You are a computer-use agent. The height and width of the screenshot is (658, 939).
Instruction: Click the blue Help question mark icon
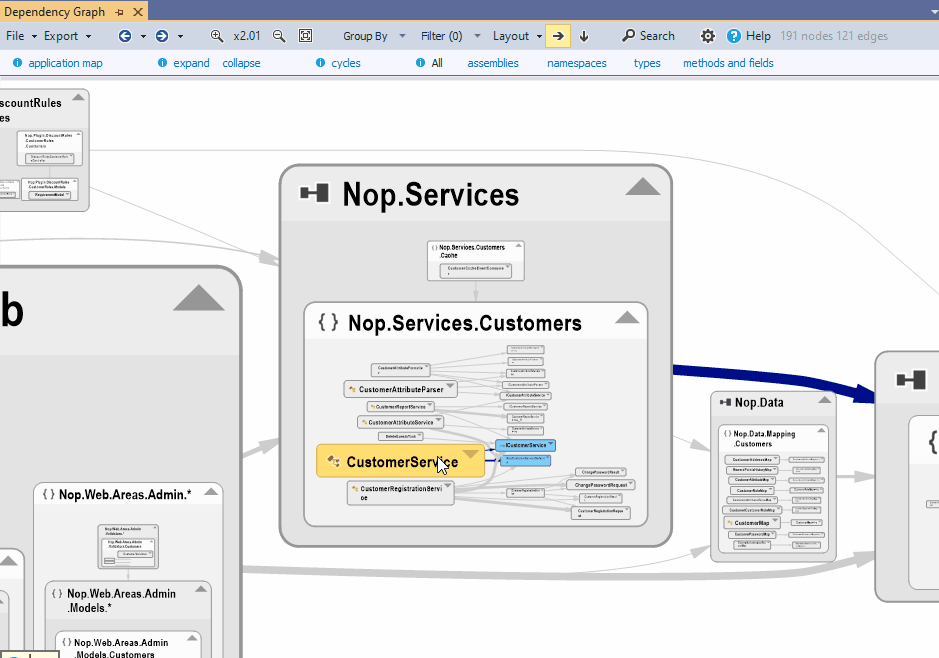pos(734,36)
